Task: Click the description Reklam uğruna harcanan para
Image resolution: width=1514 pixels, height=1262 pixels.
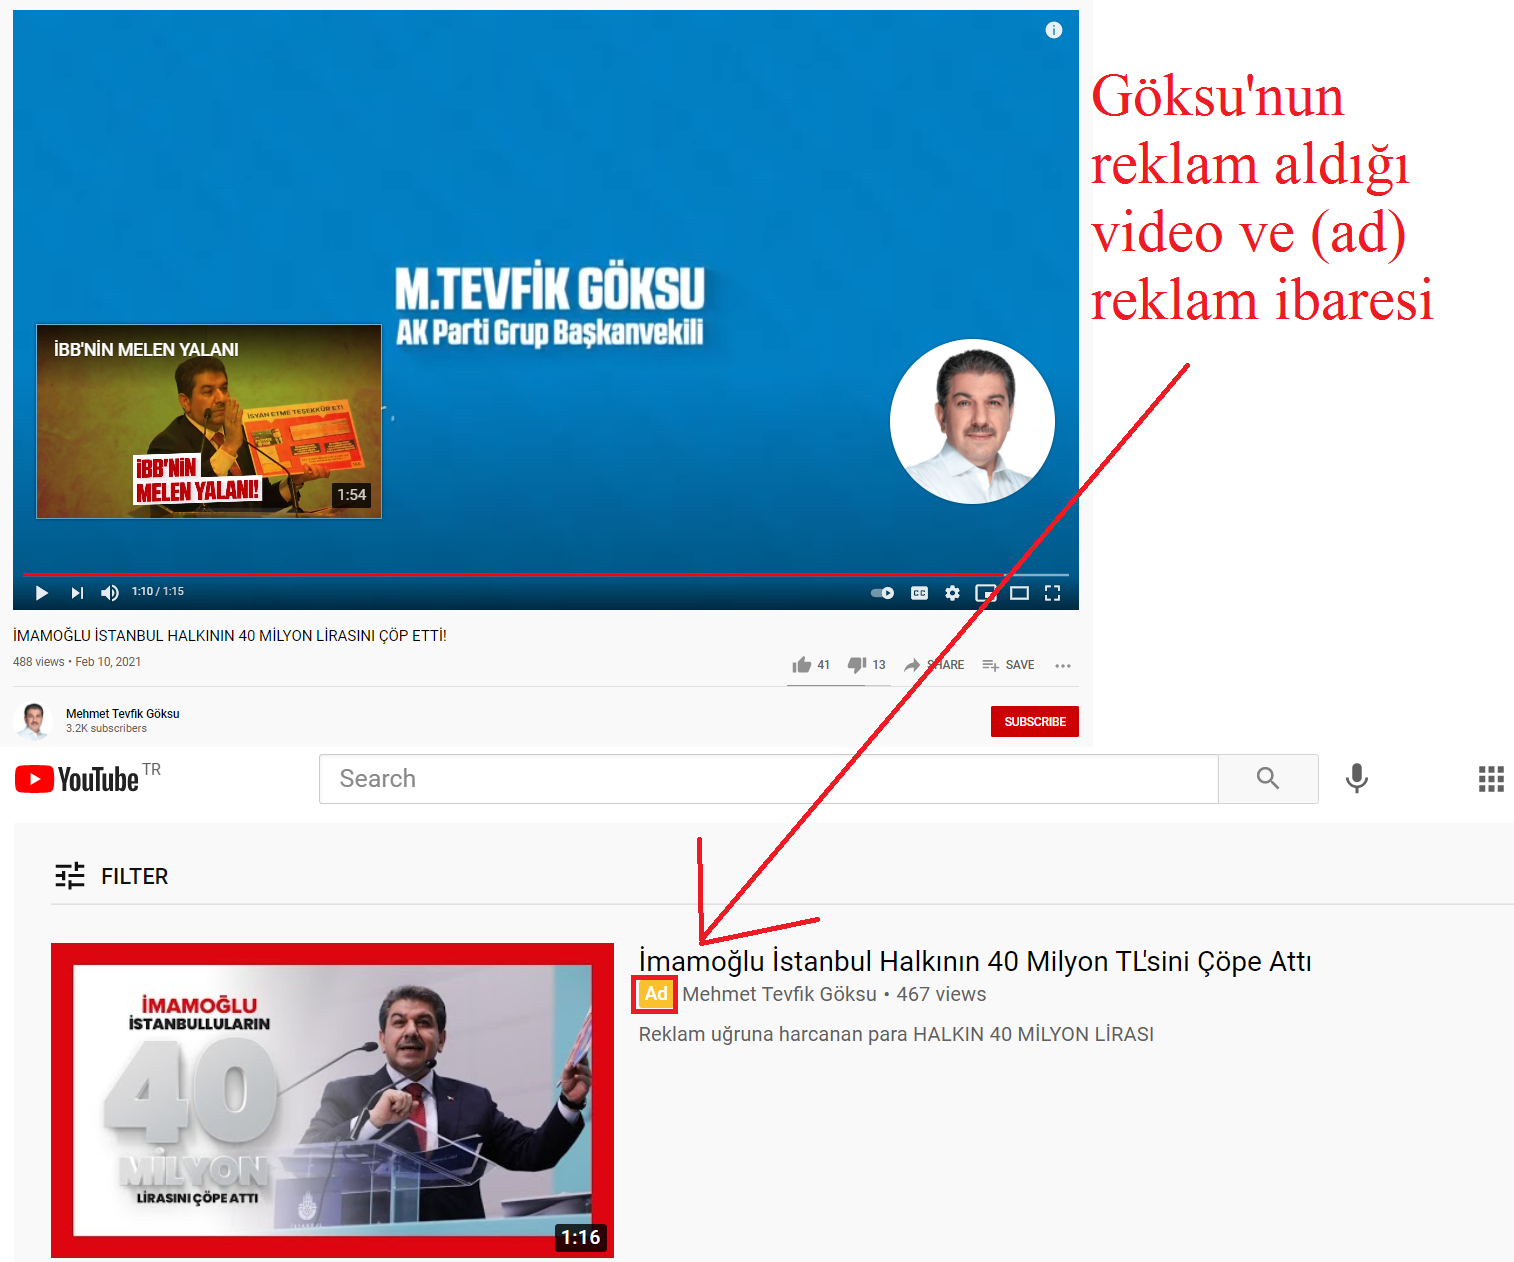Action: [x=896, y=1034]
